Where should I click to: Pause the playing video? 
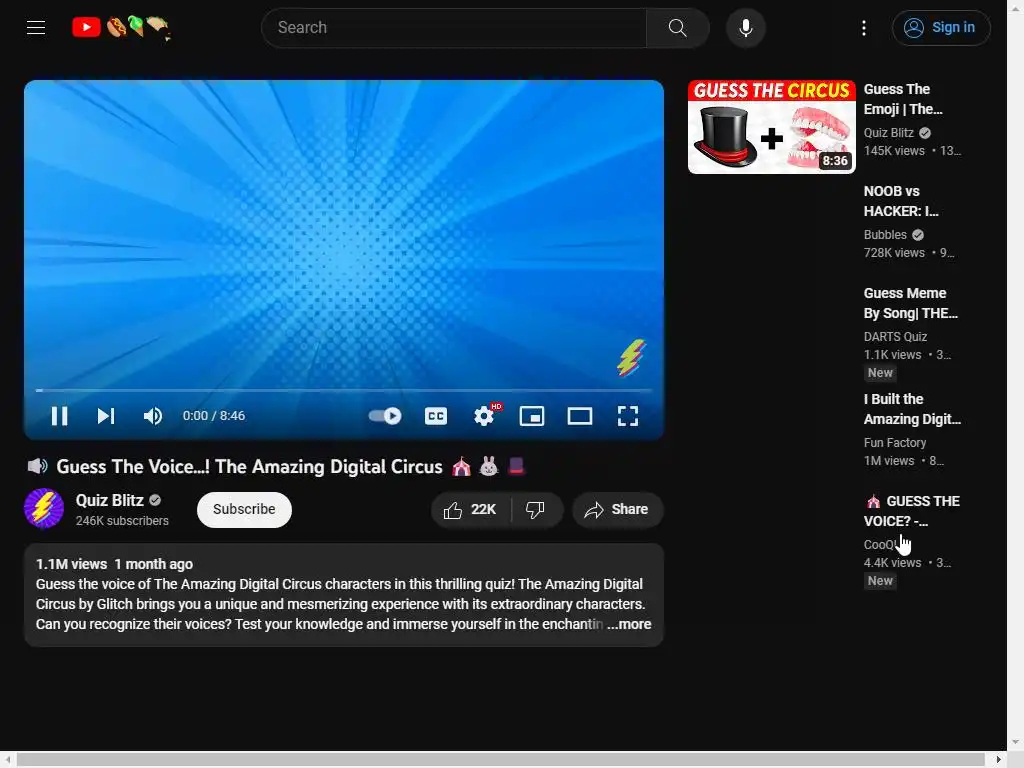[x=59, y=416]
